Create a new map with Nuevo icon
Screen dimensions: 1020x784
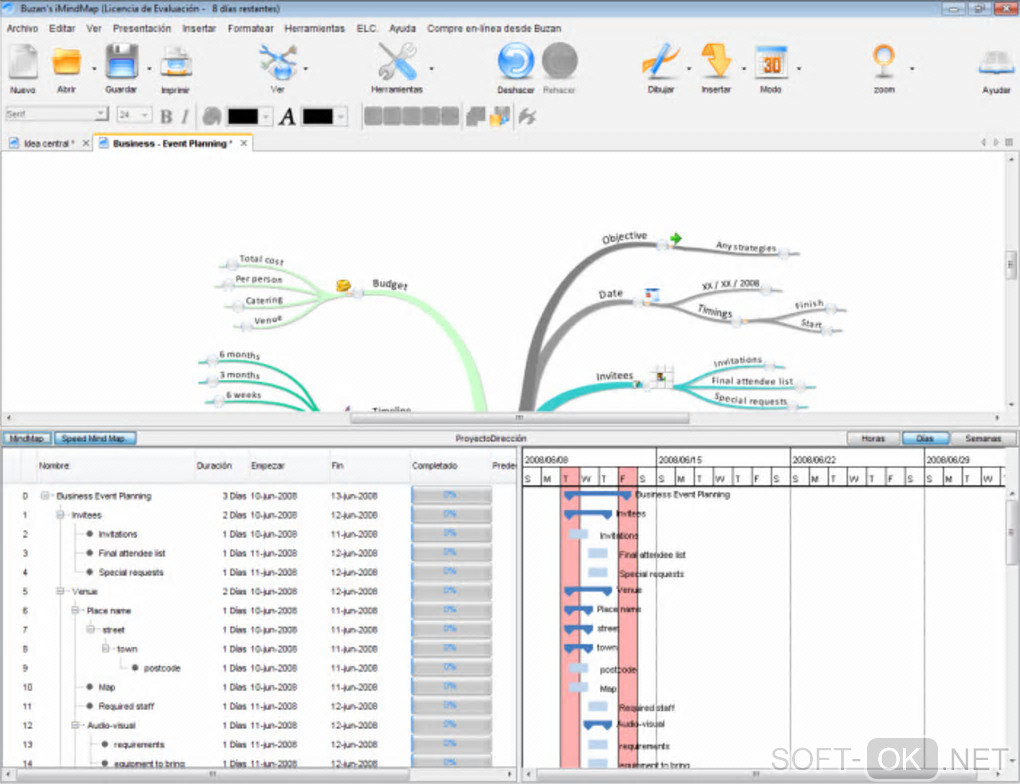pos(23,62)
